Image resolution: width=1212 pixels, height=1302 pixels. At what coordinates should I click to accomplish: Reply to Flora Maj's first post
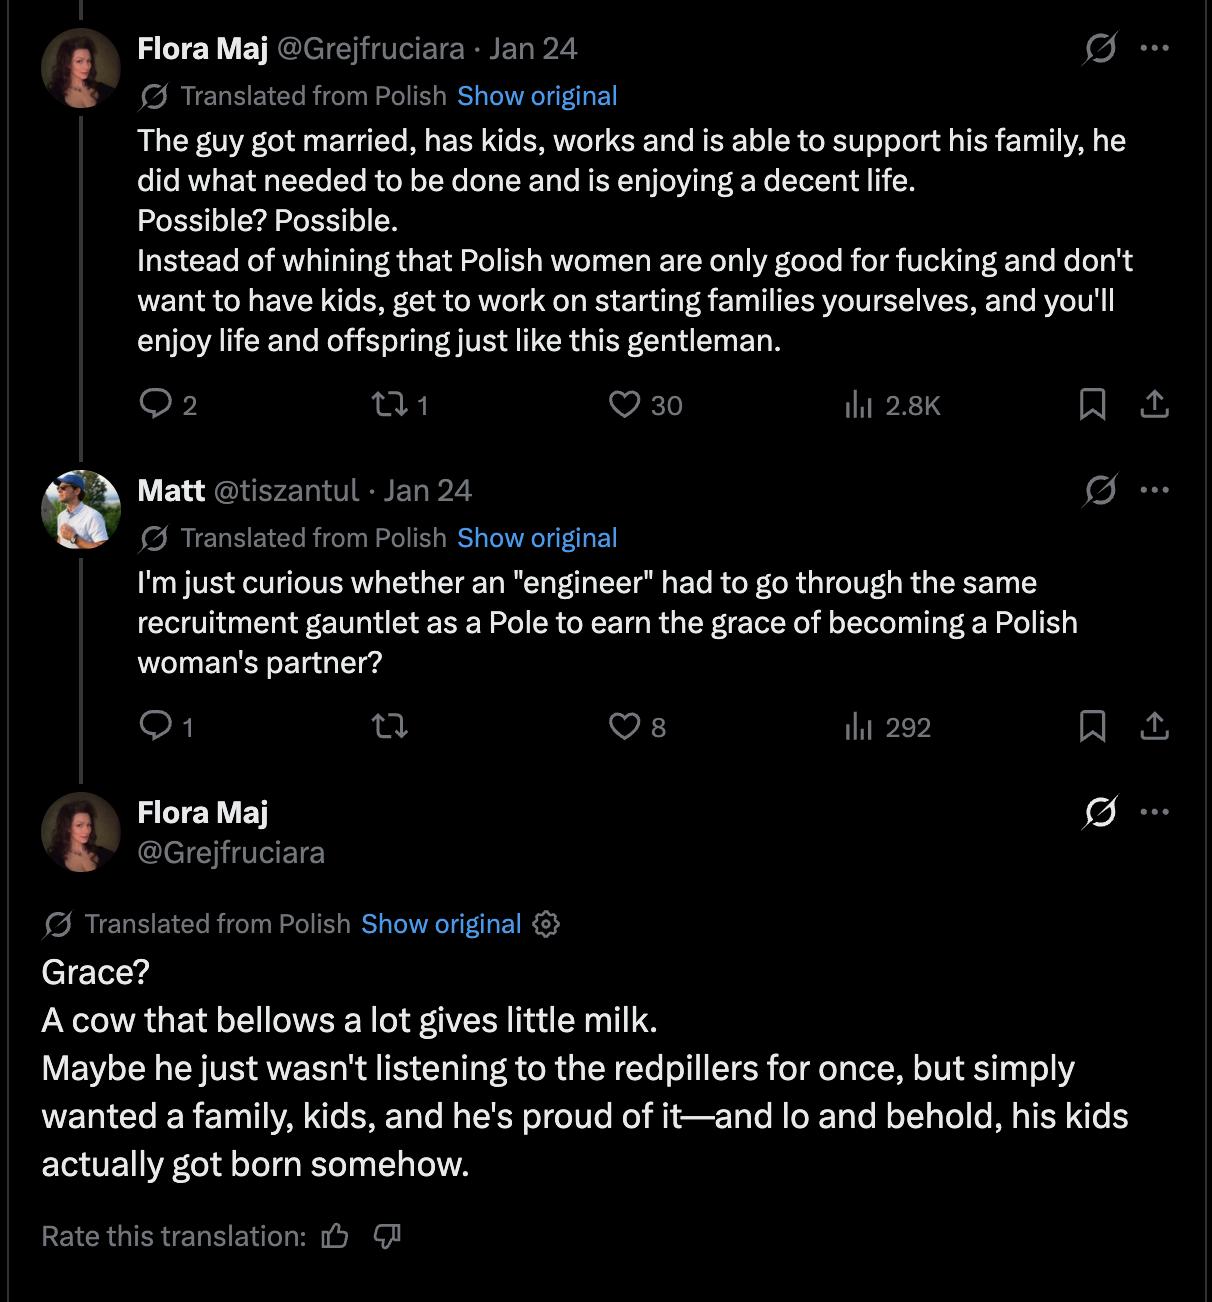click(x=156, y=404)
